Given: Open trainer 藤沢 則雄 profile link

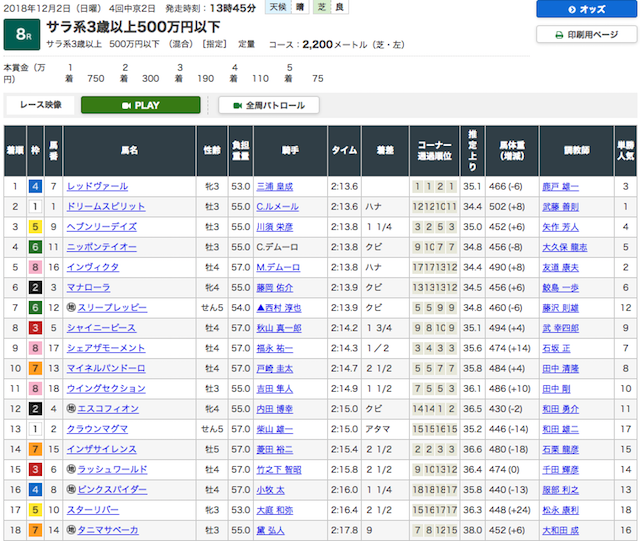Looking at the screenshot, I should click(560, 308).
